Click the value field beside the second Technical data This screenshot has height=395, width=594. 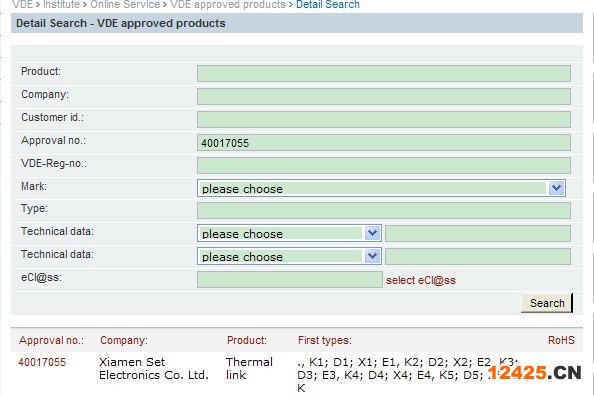[478, 257]
